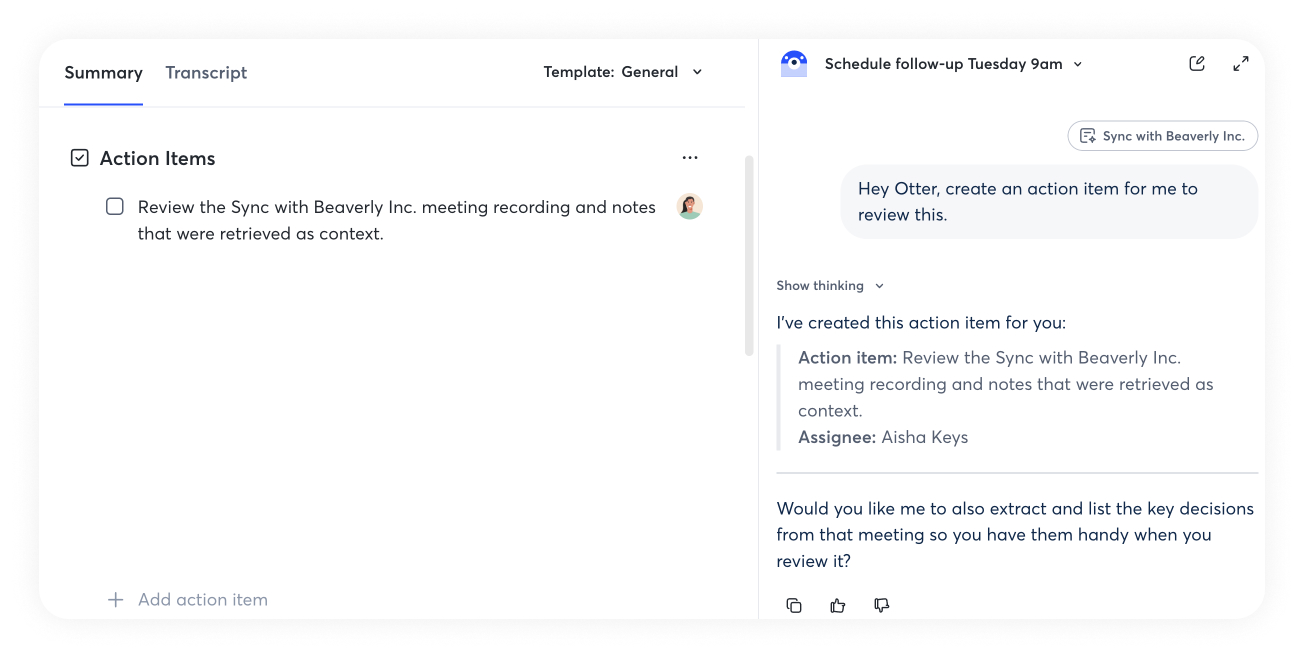Open the Sync with Beaverly Inc. context chip

1162,136
